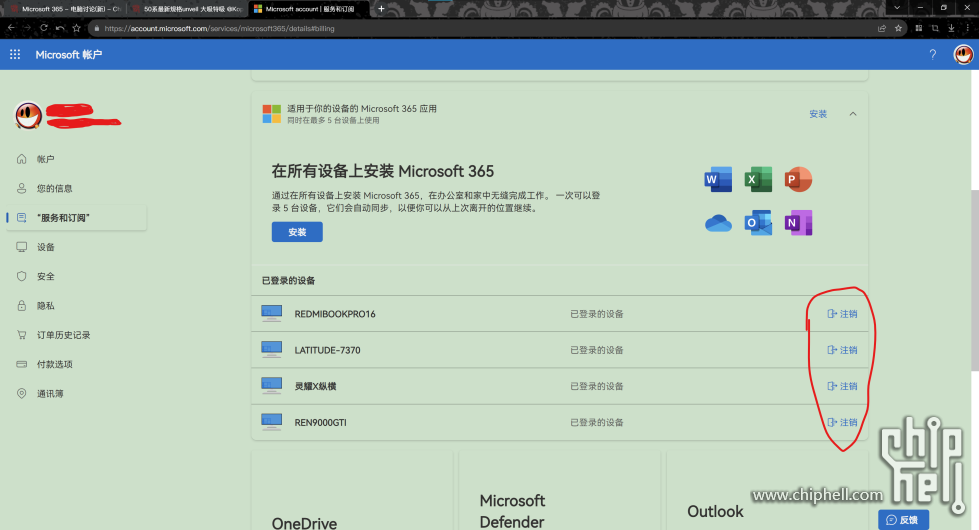Viewport: 979px width, 530px height.
Task: Open a new browser tab
Action: pos(381,9)
